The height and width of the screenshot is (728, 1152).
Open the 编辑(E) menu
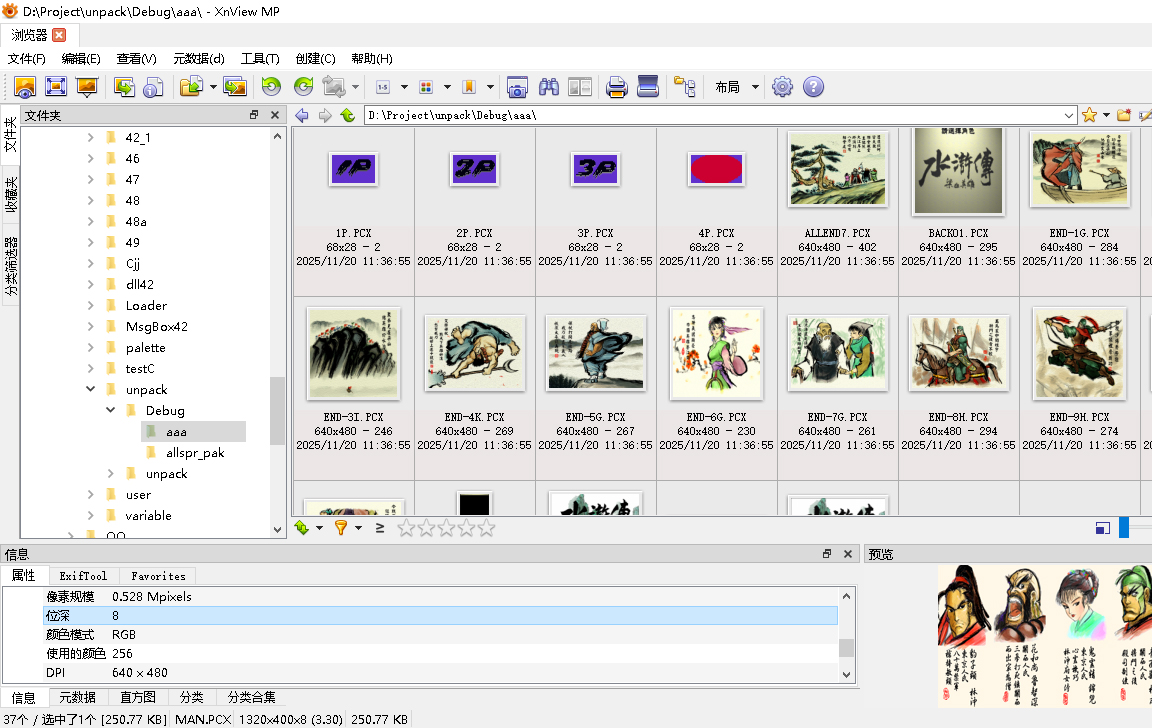81,59
